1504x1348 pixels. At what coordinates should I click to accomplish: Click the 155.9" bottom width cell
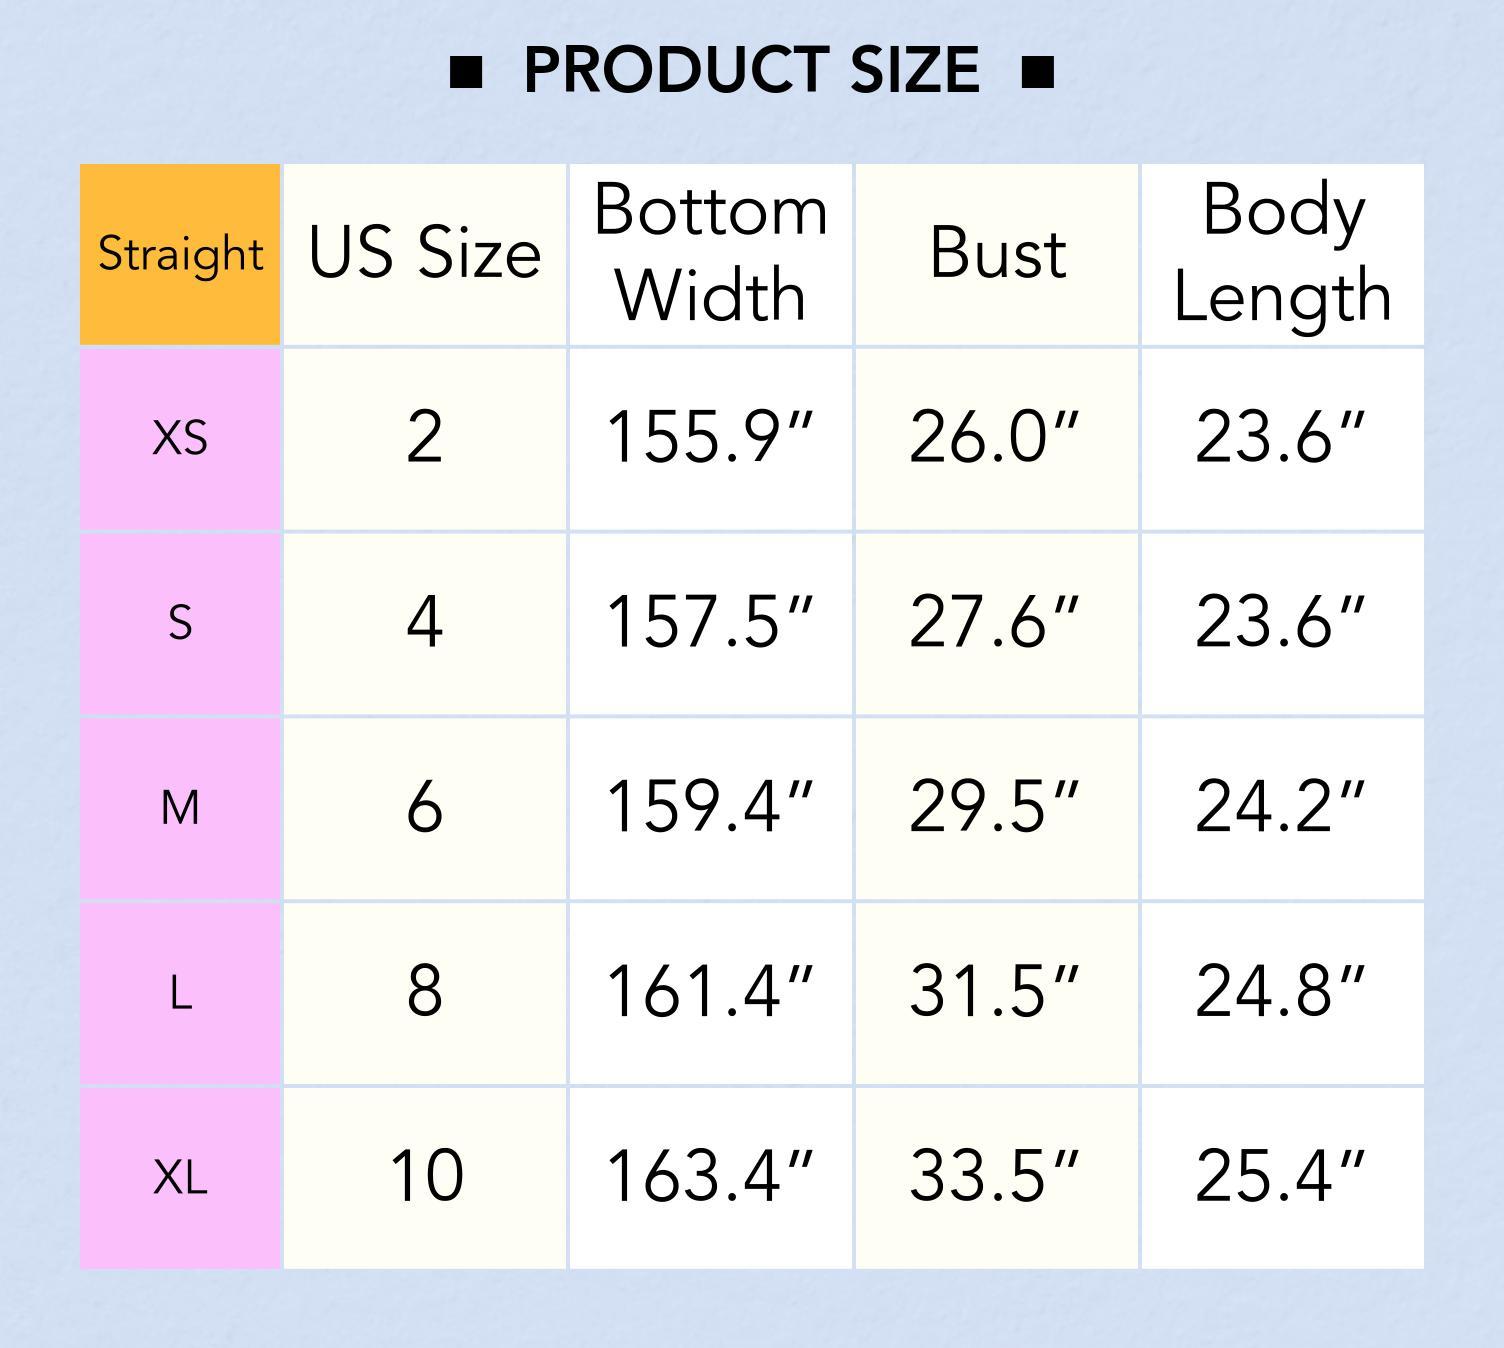[711, 438]
